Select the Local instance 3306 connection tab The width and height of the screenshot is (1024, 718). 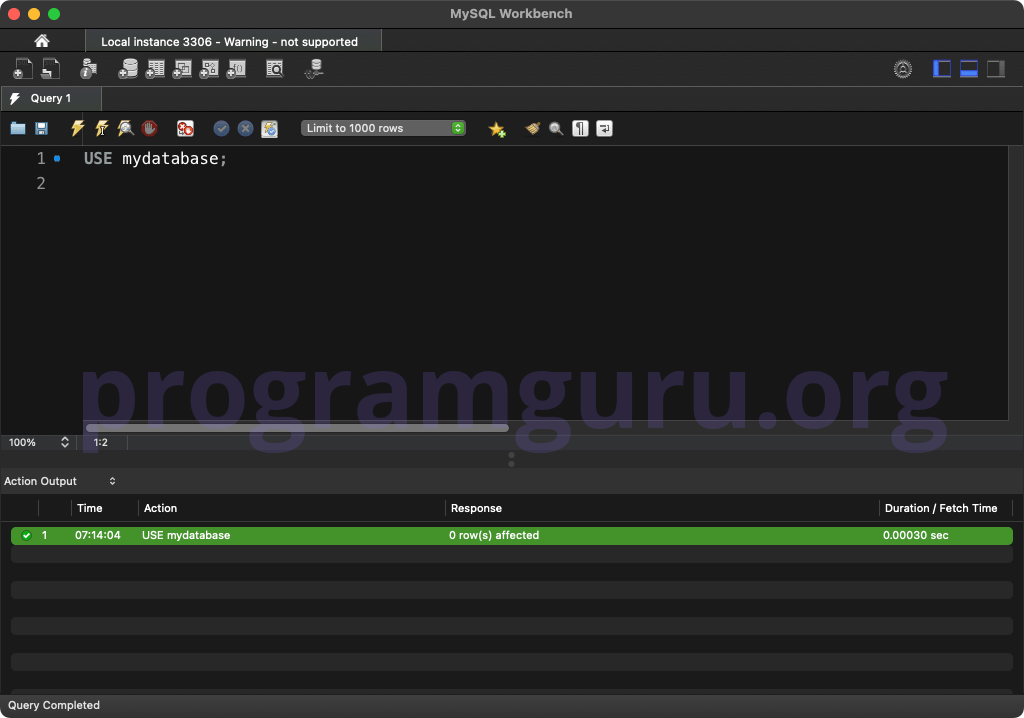click(233, 41)
